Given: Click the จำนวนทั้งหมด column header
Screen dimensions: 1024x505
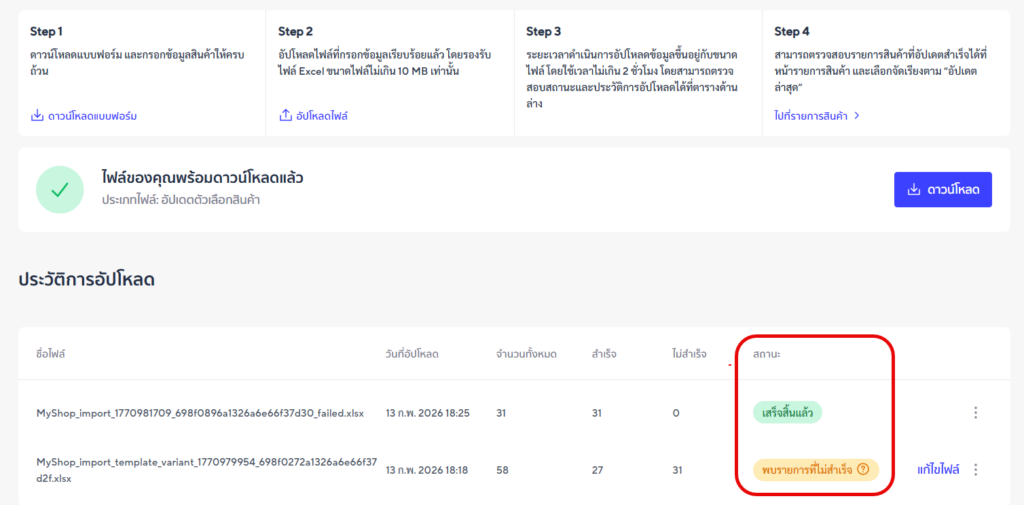Looking at the screenshot, I should click(526, 354).
